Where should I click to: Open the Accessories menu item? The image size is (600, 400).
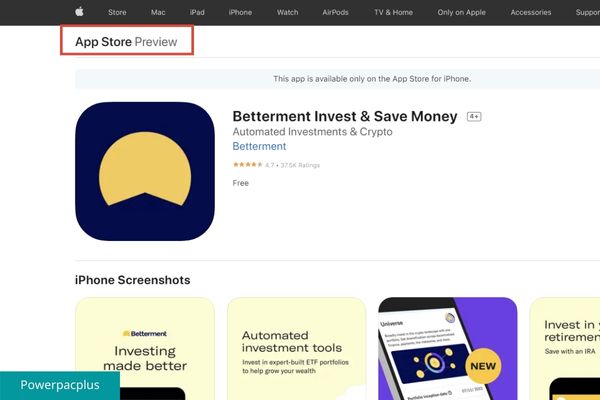point(531,12)
